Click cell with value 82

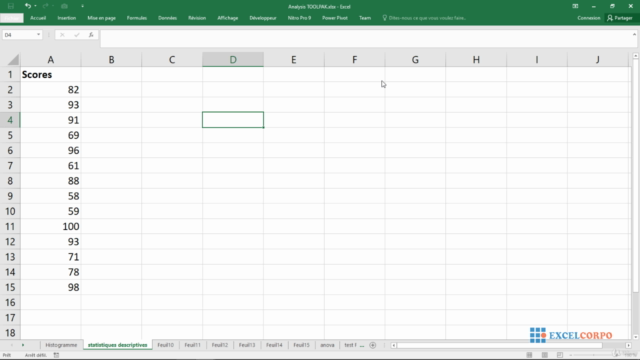pyautogui.click(x=51, y=90)
